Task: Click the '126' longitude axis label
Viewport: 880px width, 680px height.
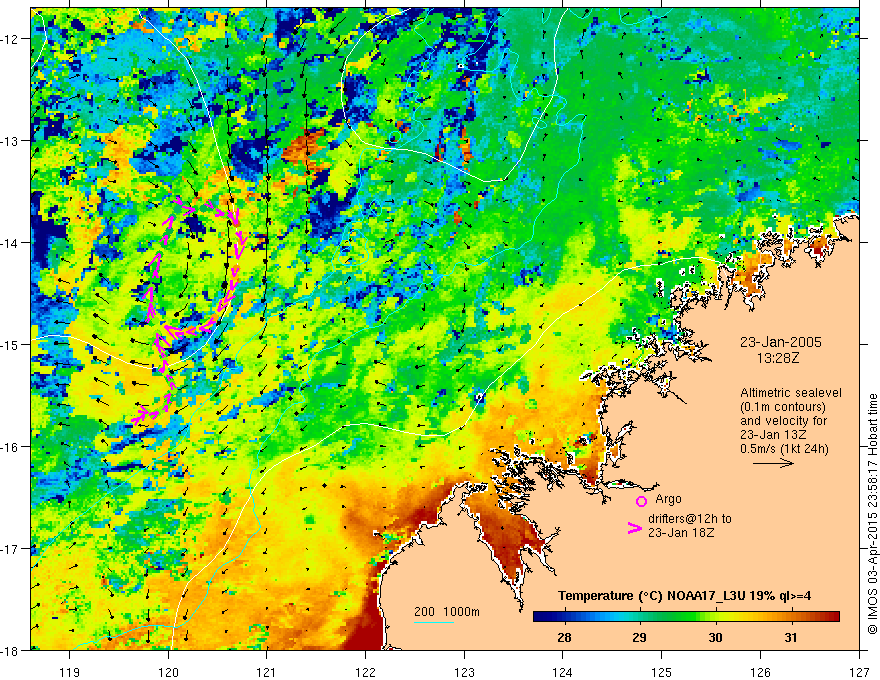Action: tap(760, 672)
